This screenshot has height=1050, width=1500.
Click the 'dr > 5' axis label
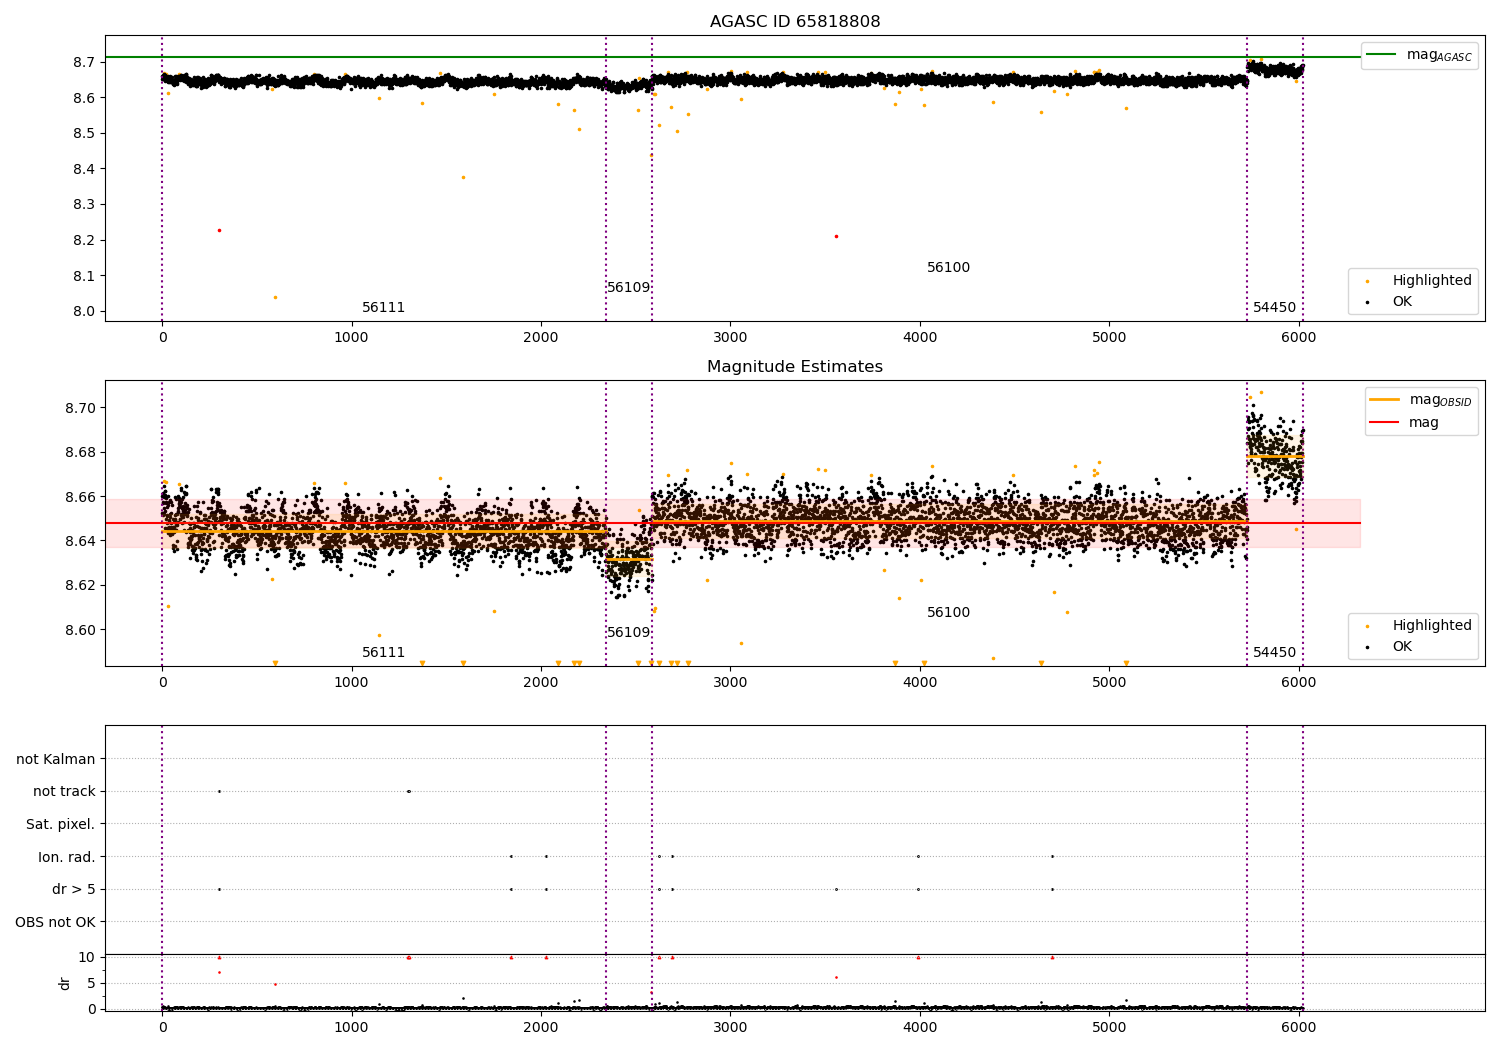(x=74, y=890)
